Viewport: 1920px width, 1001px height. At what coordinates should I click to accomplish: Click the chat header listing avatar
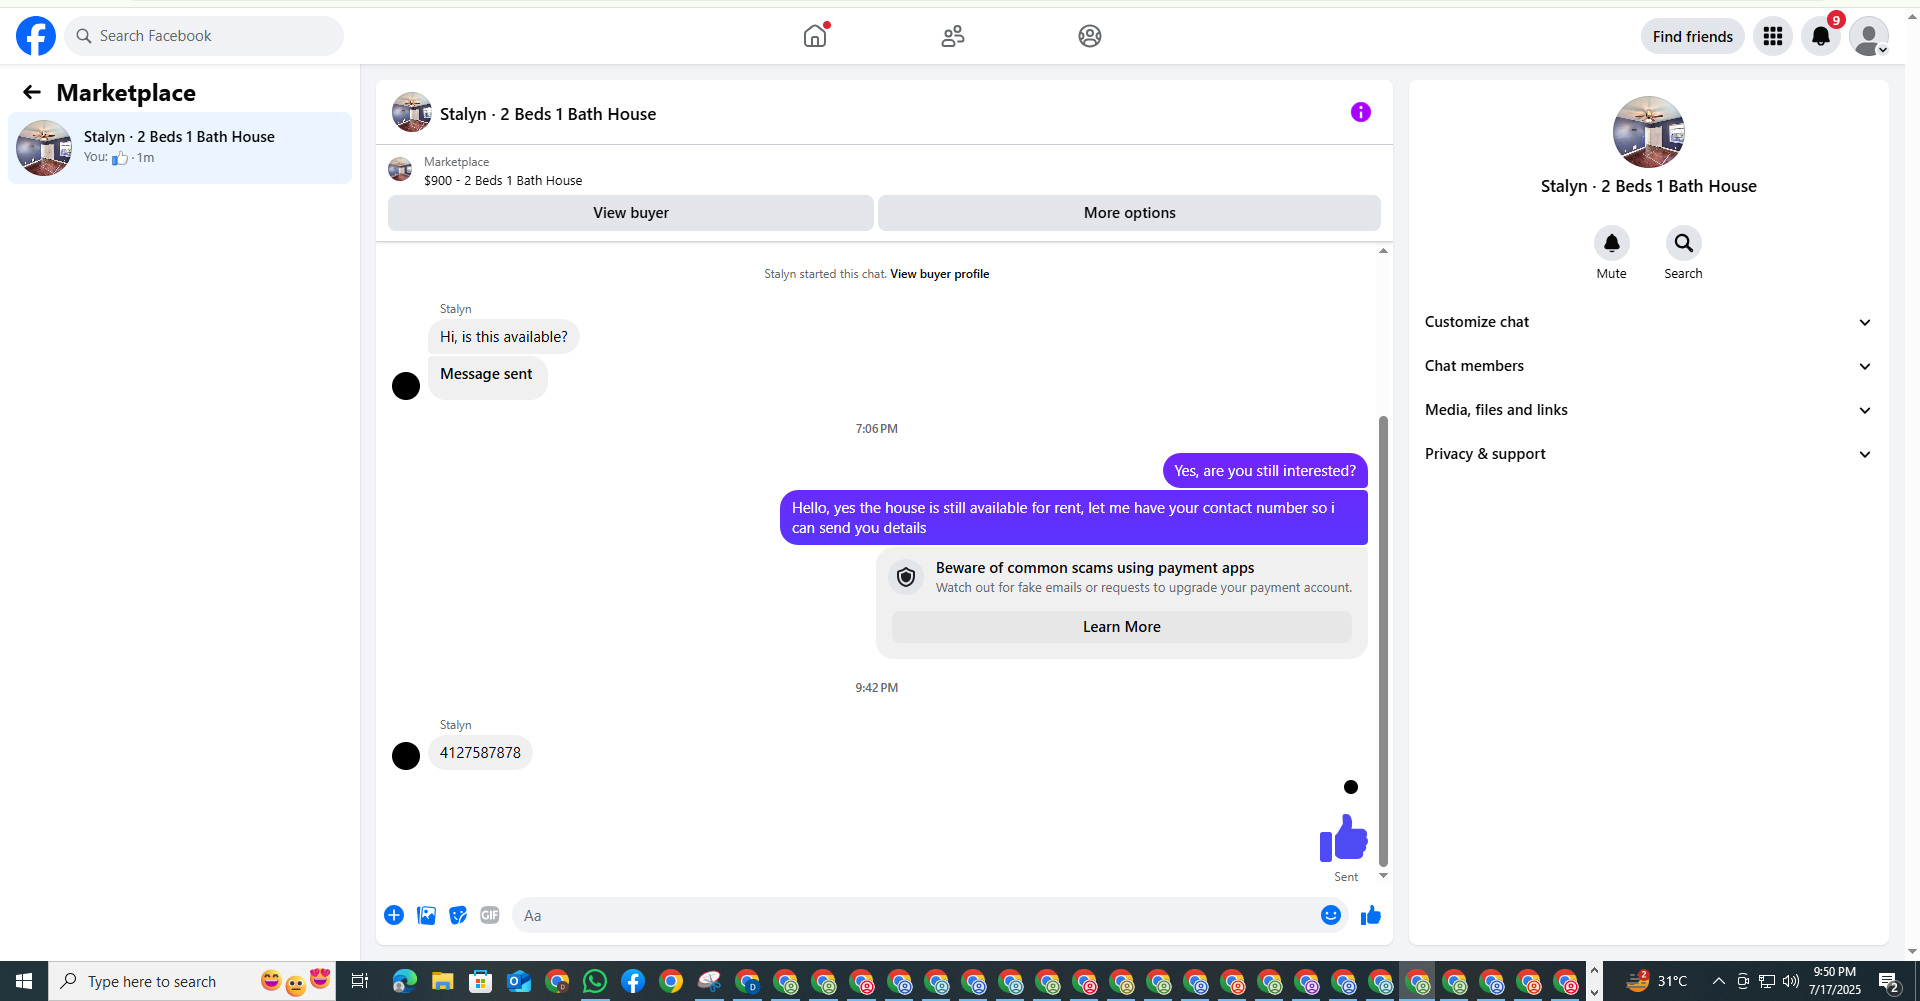tap(412, 113)
